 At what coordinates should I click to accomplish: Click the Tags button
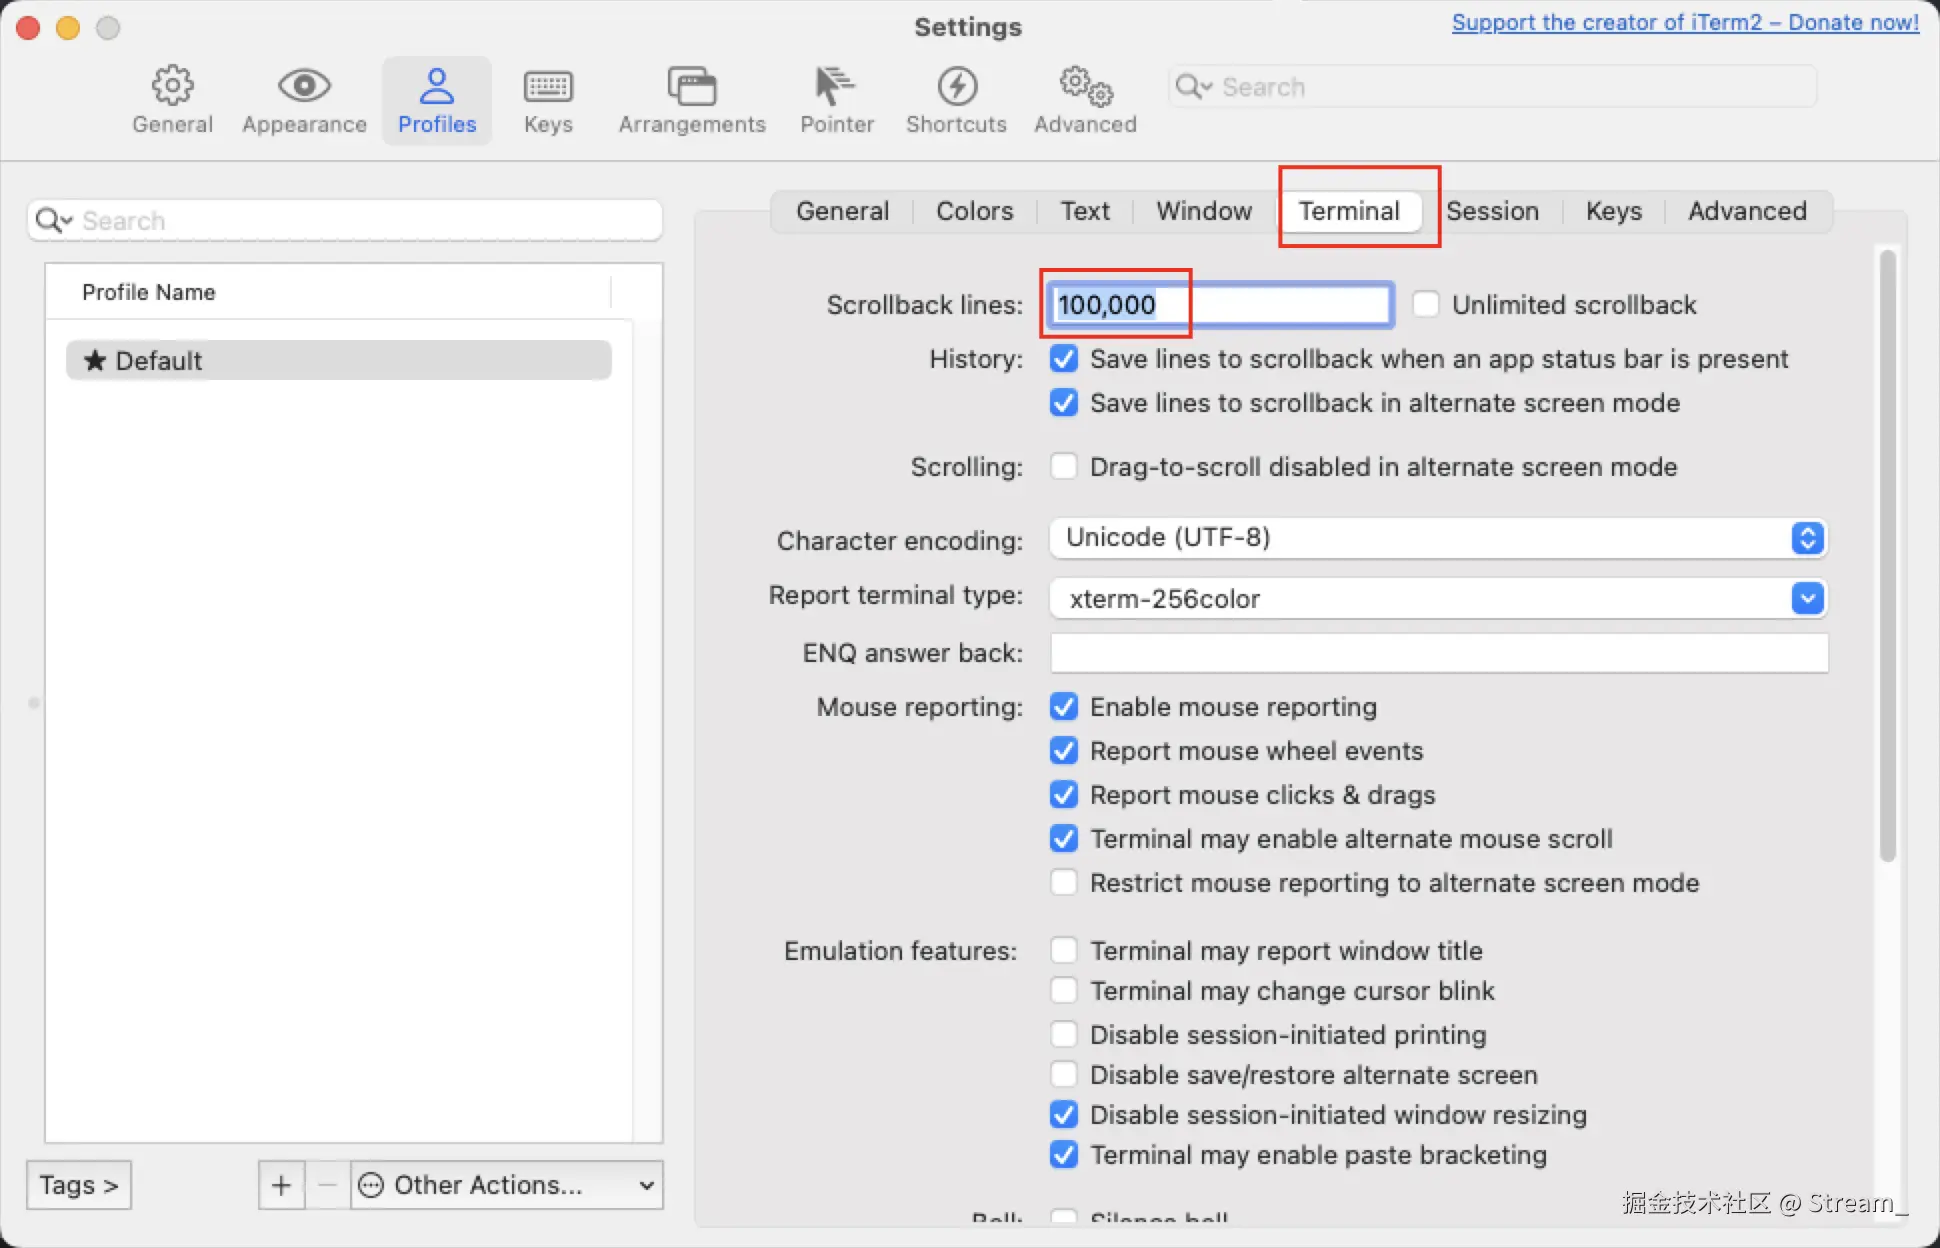(x=79, y=1185)
